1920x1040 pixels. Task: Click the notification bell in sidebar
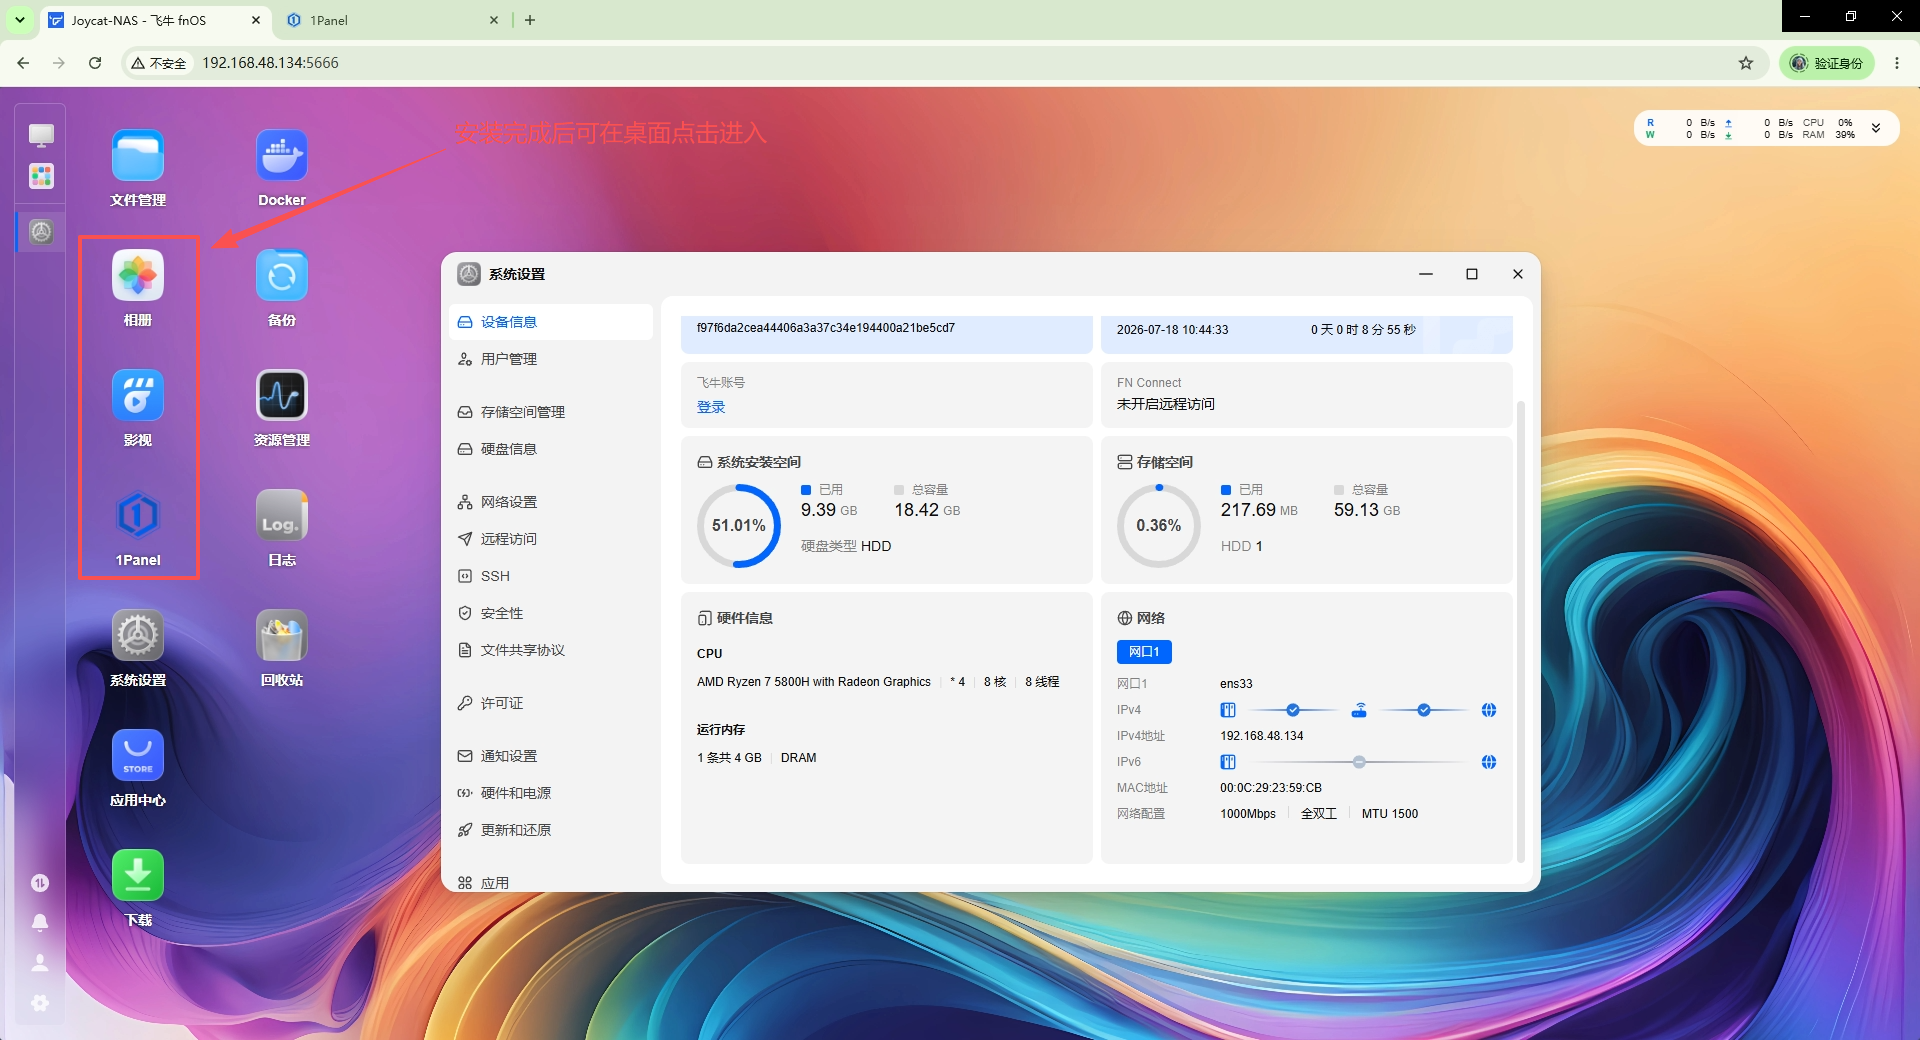tap(40, 922)
